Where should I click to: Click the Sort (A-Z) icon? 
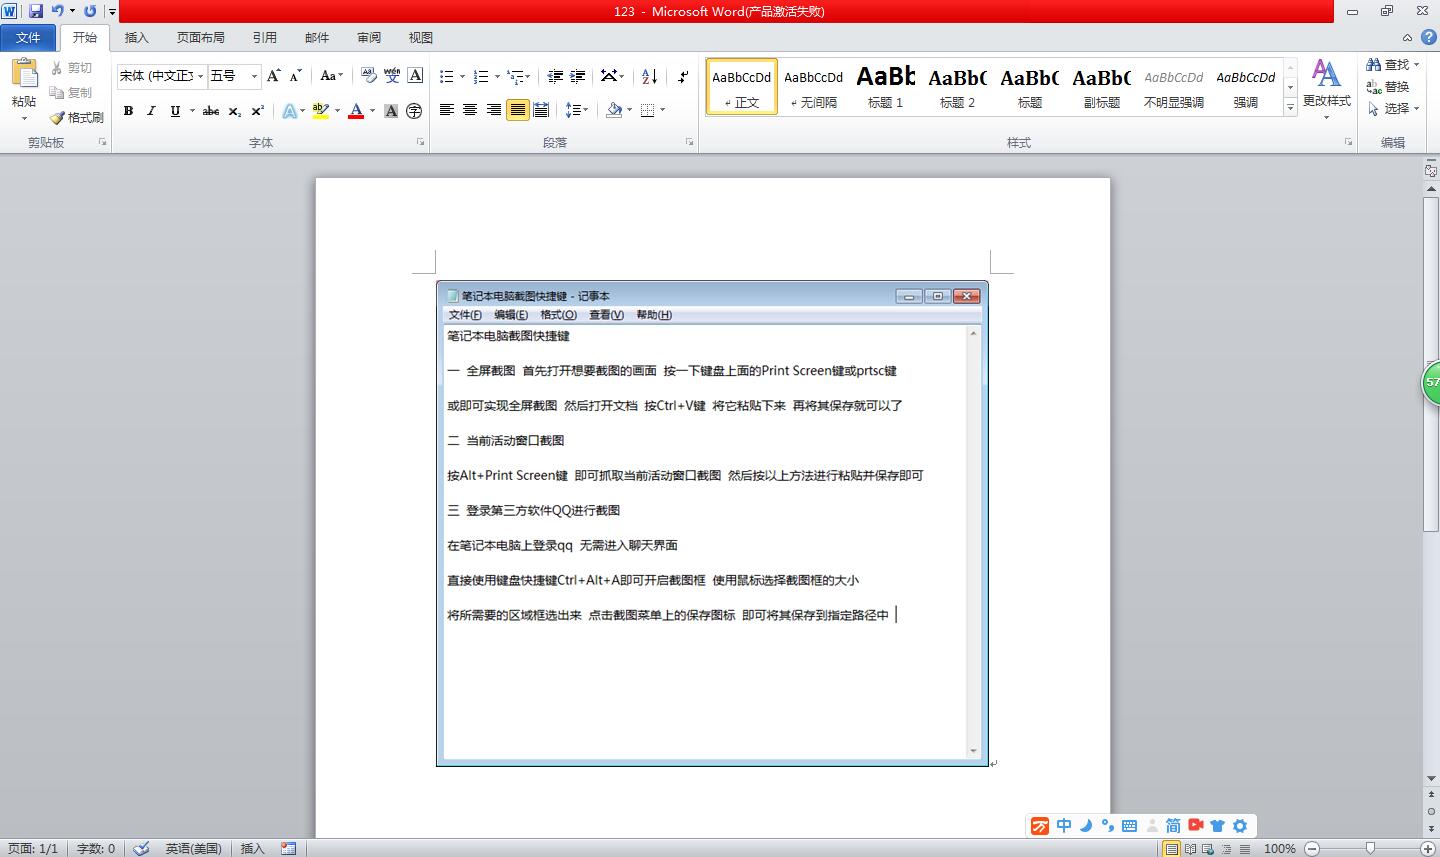(649, 76)
